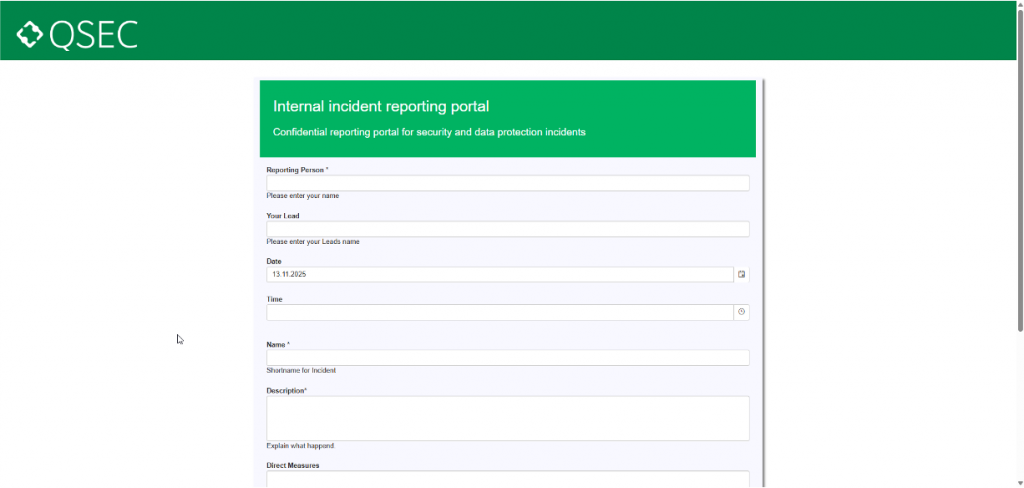1024x488 pixels.
Task: Click the page scrollbar up arrow
Action: pyautogui.click(x=1019, y=5)
